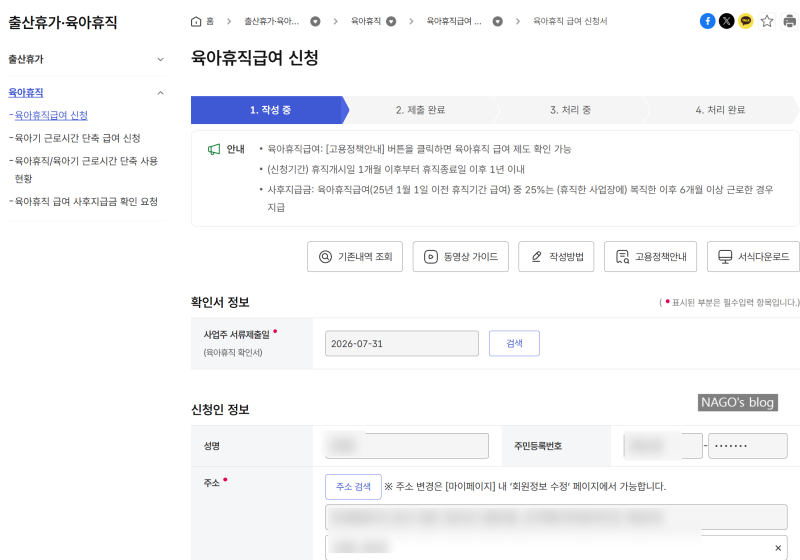The width and height of the screenshot is (800, 560).
Task: Open 육아휴직/육아기 근로시간 단축 사용 현황
Action: (x=86, y=169)
